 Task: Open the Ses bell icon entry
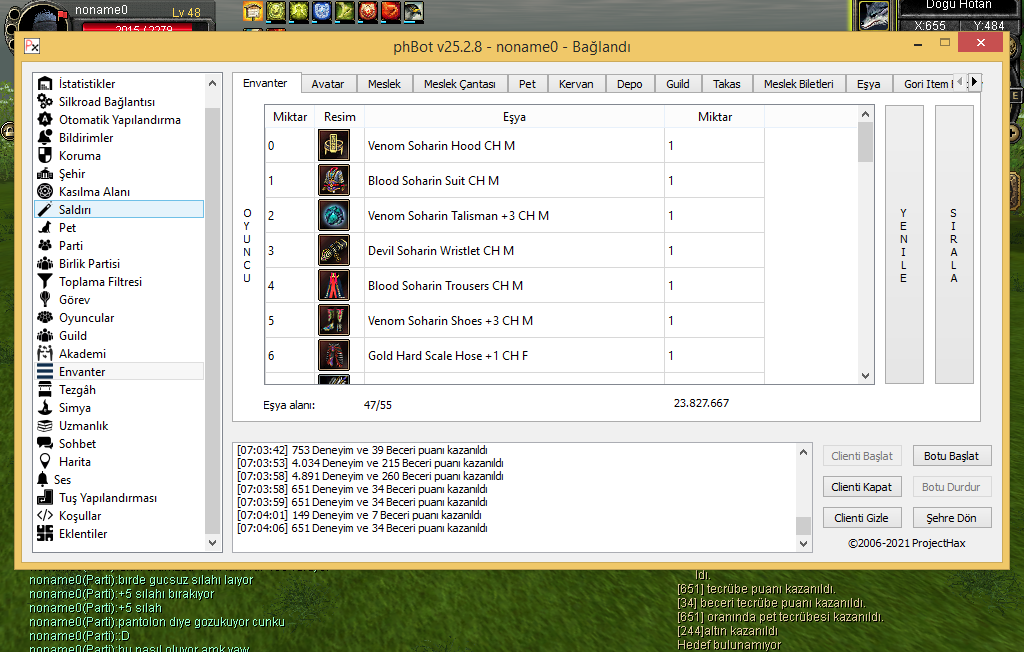pos(43,480)
